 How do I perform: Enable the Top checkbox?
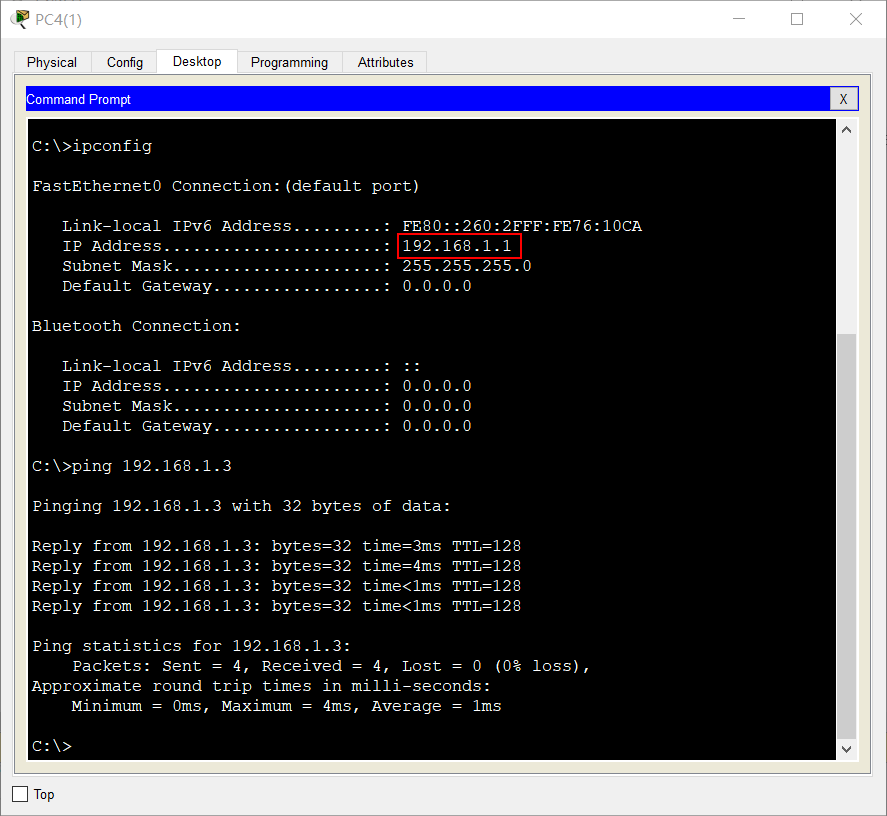tap(20, 794)
